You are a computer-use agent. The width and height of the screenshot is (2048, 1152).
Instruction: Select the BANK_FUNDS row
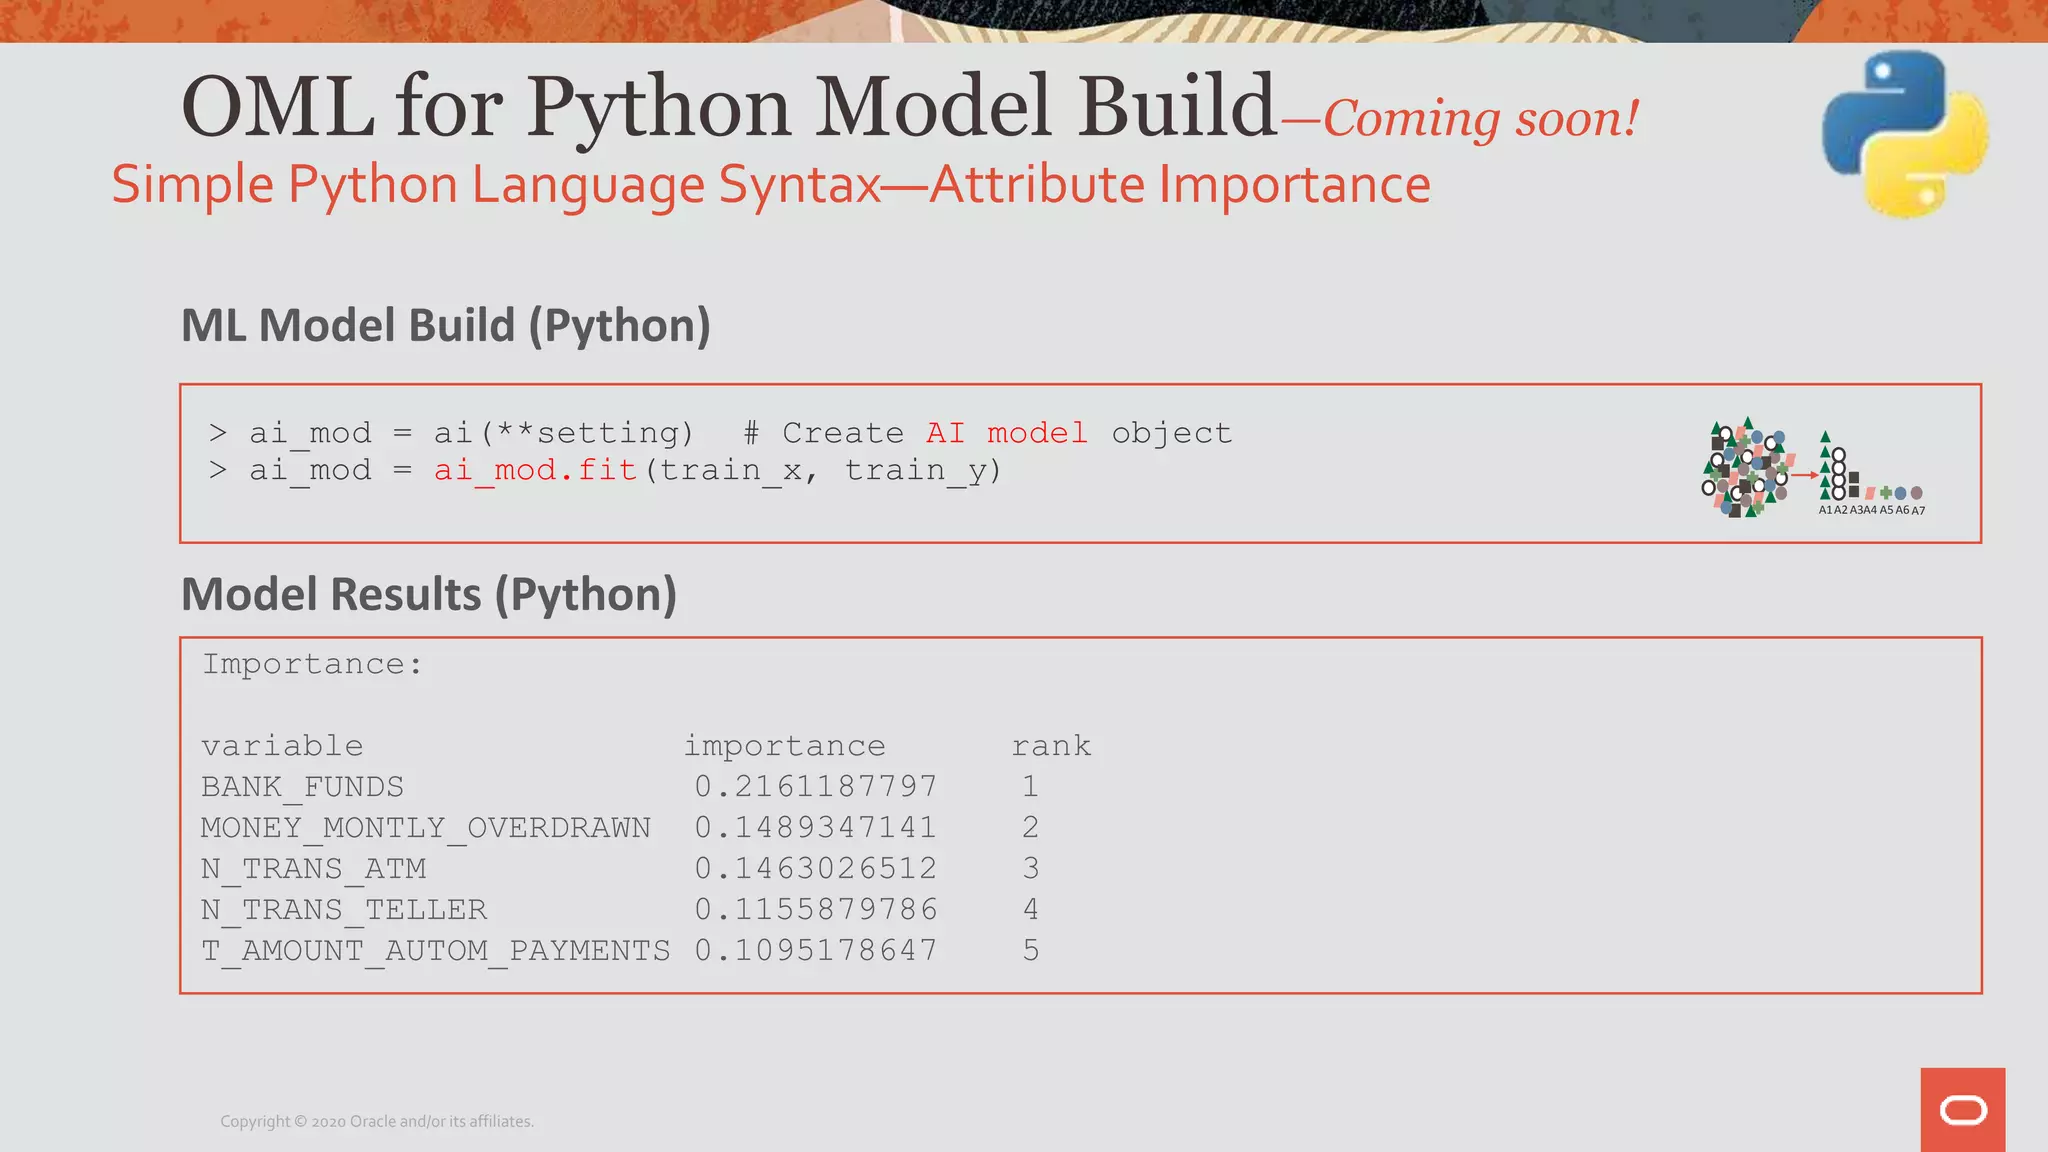point(302,787)
